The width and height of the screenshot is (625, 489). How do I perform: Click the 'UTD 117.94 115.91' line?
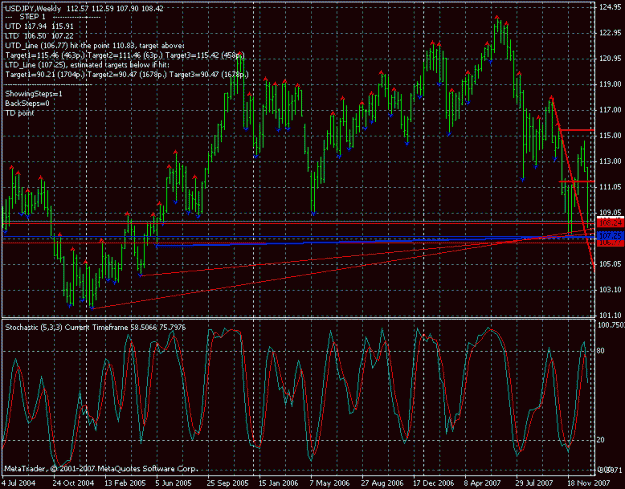tap(39, 26)
